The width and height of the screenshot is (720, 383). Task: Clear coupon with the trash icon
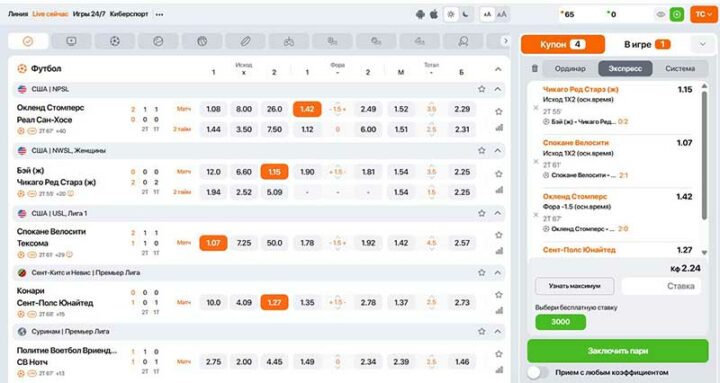[x=534, y=68]
